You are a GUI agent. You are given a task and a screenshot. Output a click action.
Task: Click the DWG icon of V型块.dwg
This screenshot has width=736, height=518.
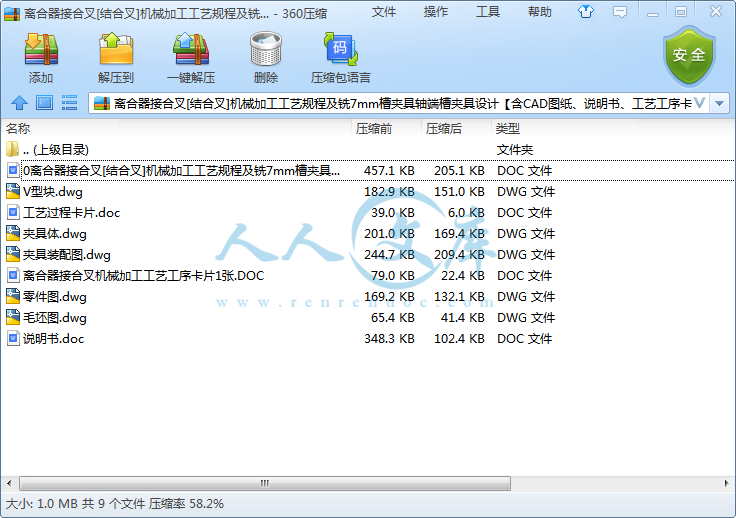(x=13, y=191)
